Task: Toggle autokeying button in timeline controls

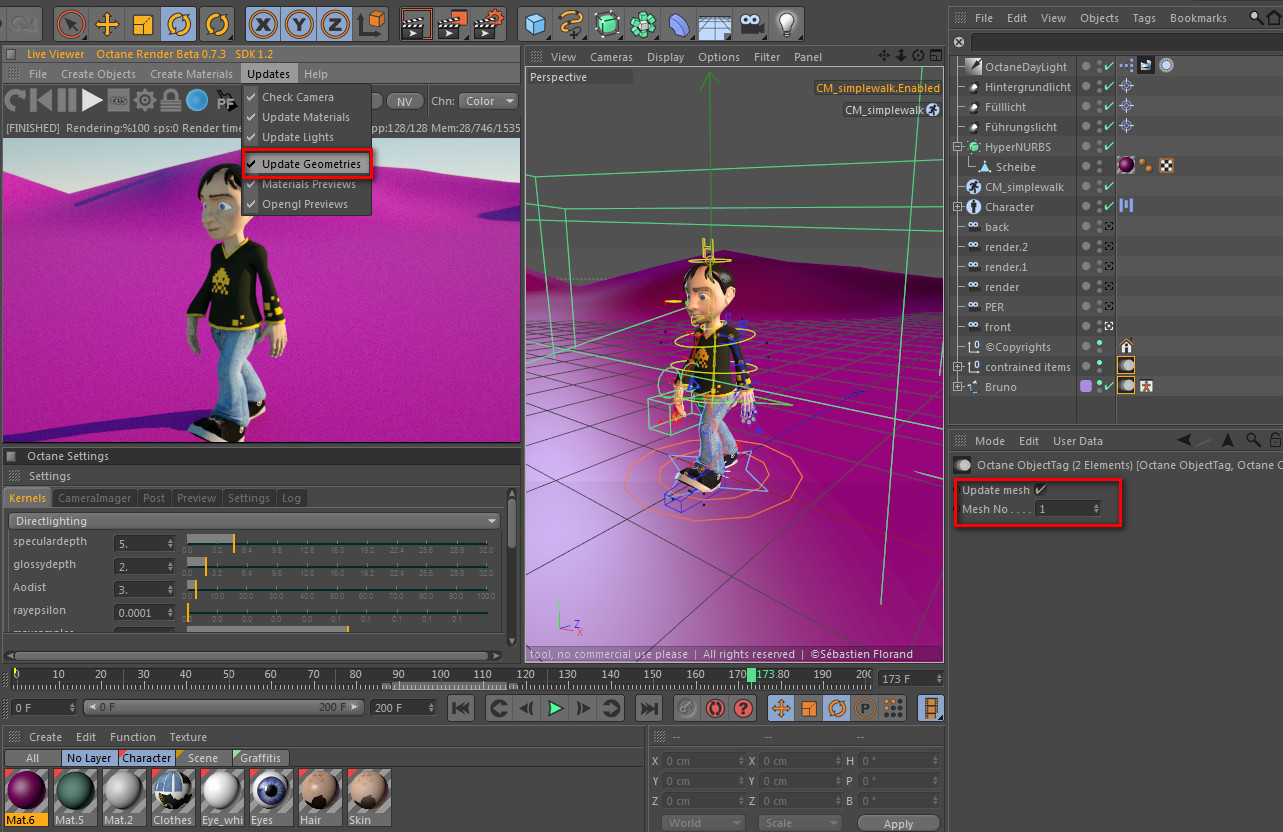Action: 715,708
